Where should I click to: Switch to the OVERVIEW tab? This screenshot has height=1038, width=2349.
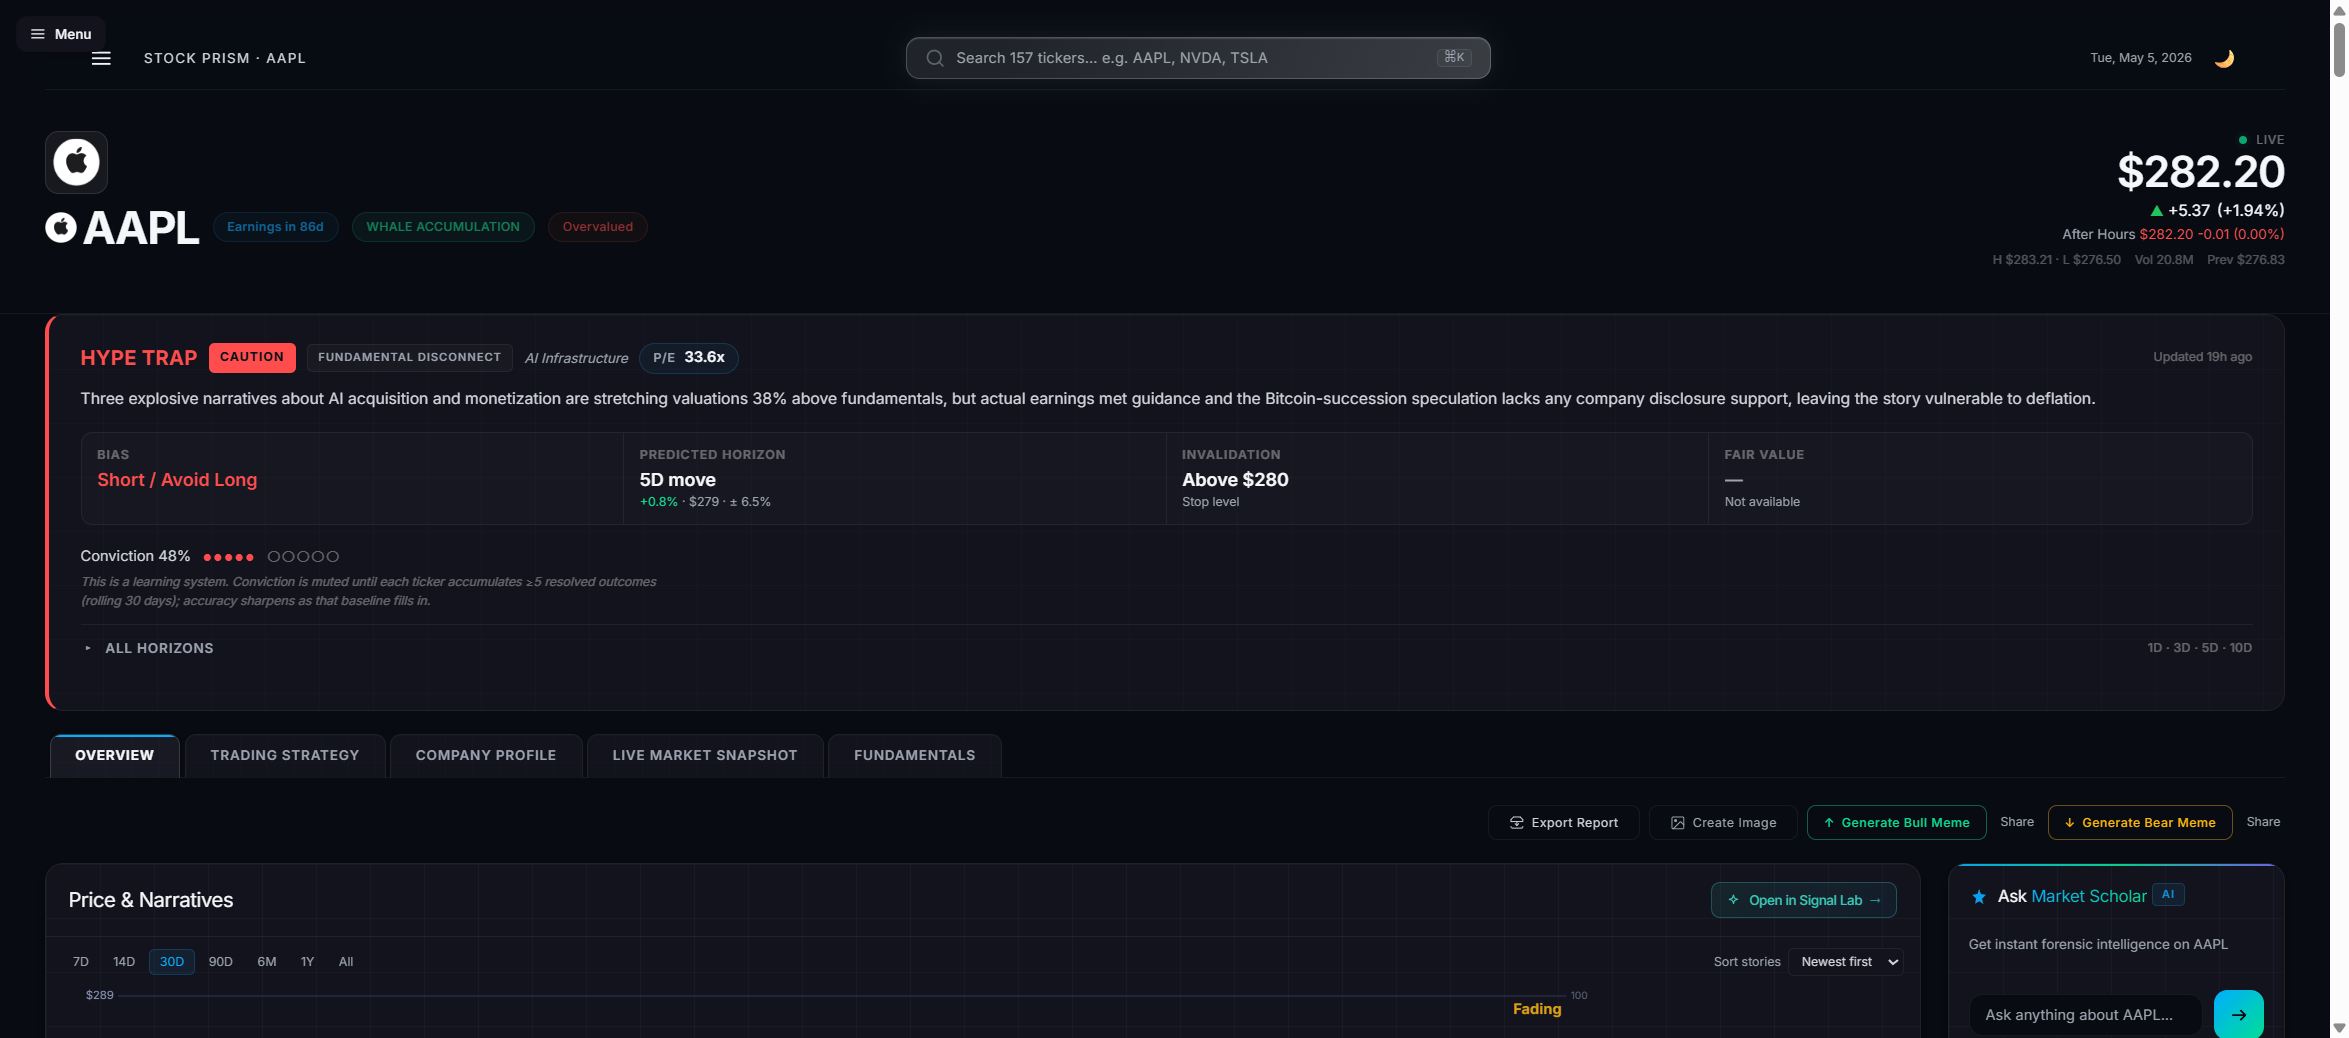tap(114, 755)
